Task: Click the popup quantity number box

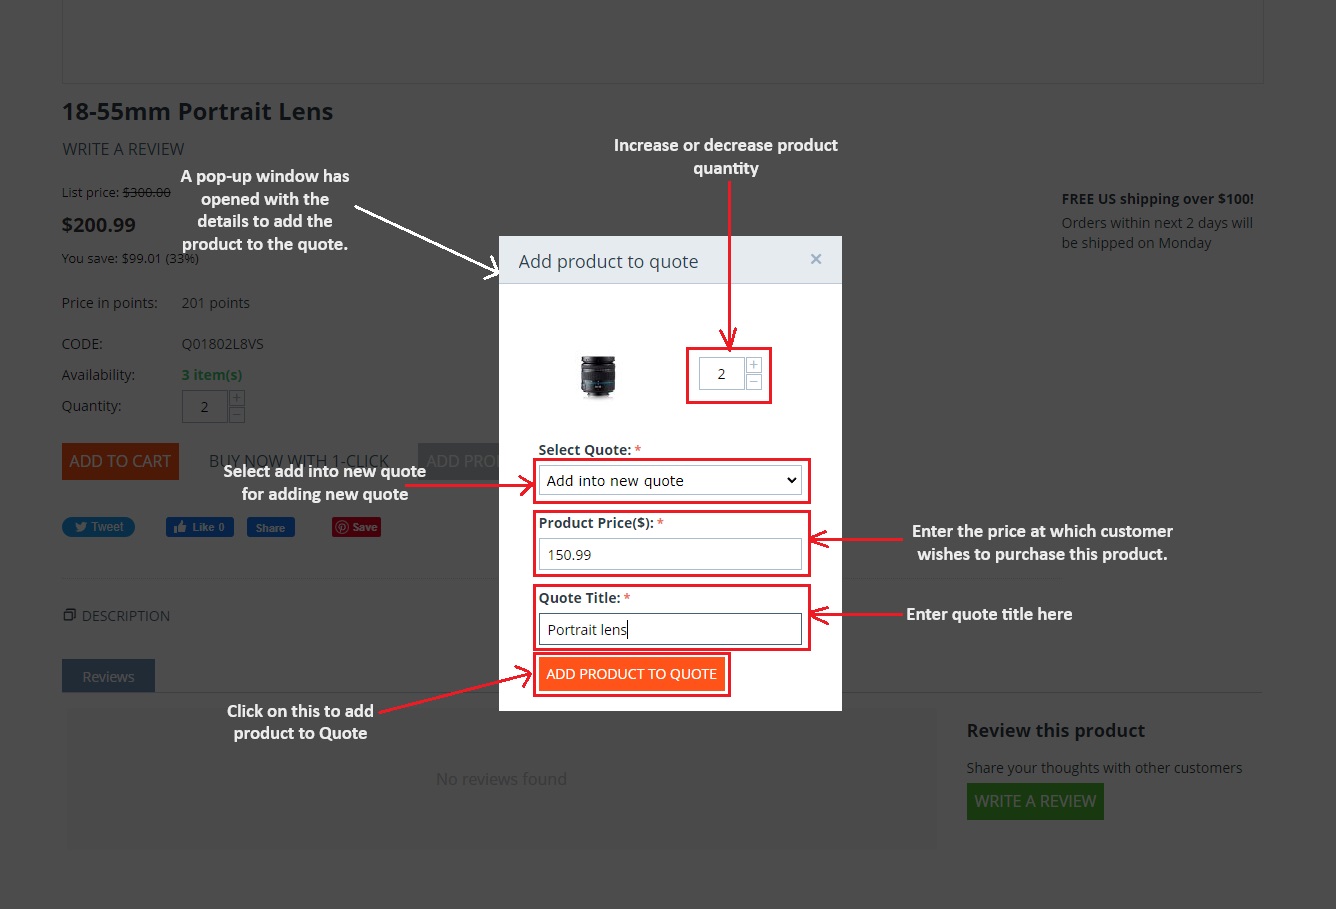Action: click(721, 374)
